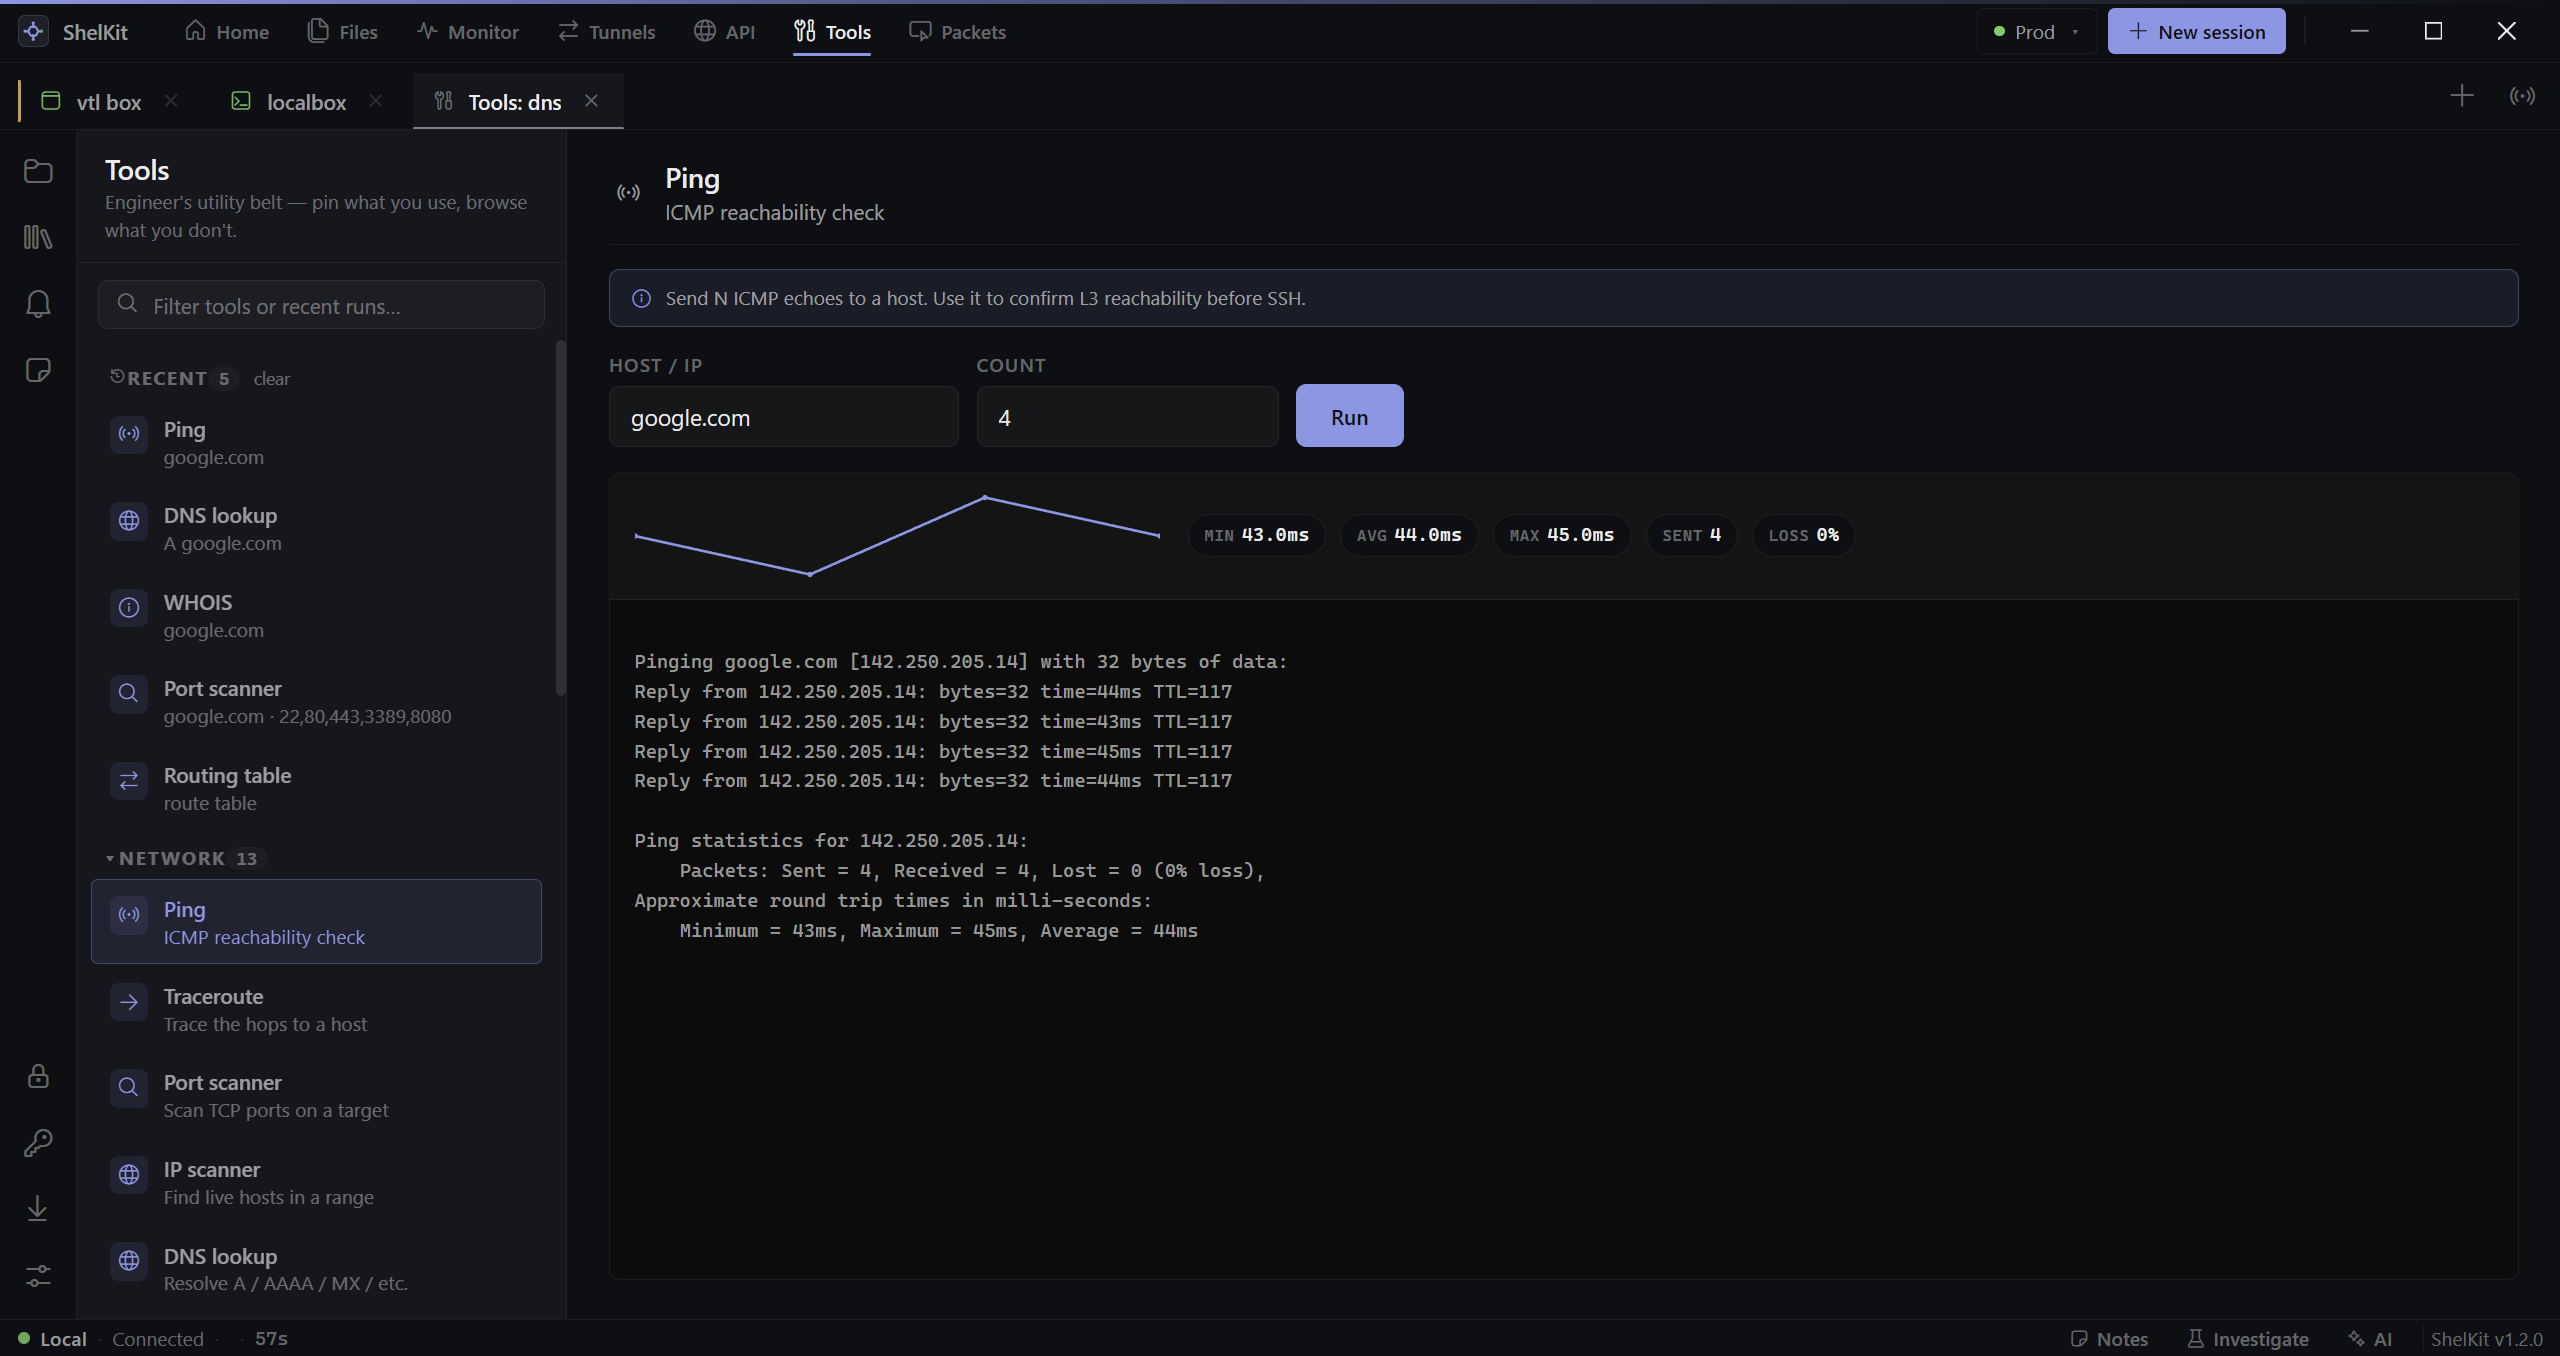Click the AVG 44.0ms stat chip
This screenshot has height=1356, width=2560.
[1409, 535]
